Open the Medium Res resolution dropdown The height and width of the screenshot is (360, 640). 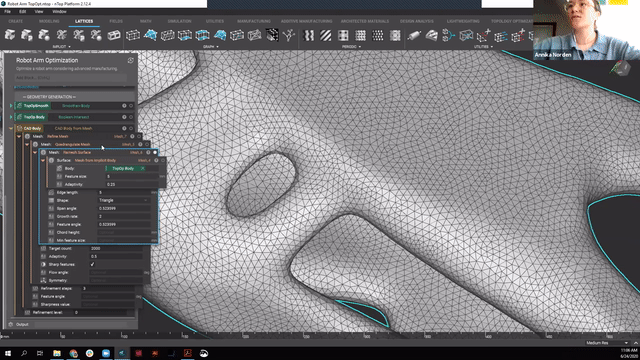[607, 343]
